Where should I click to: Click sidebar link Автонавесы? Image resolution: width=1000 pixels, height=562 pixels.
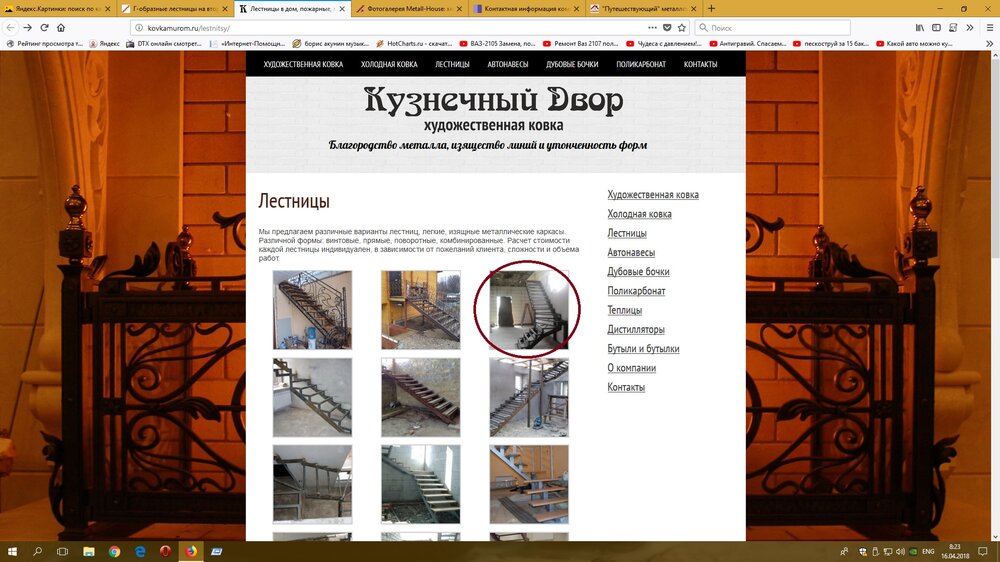click(x=631, y=253)
